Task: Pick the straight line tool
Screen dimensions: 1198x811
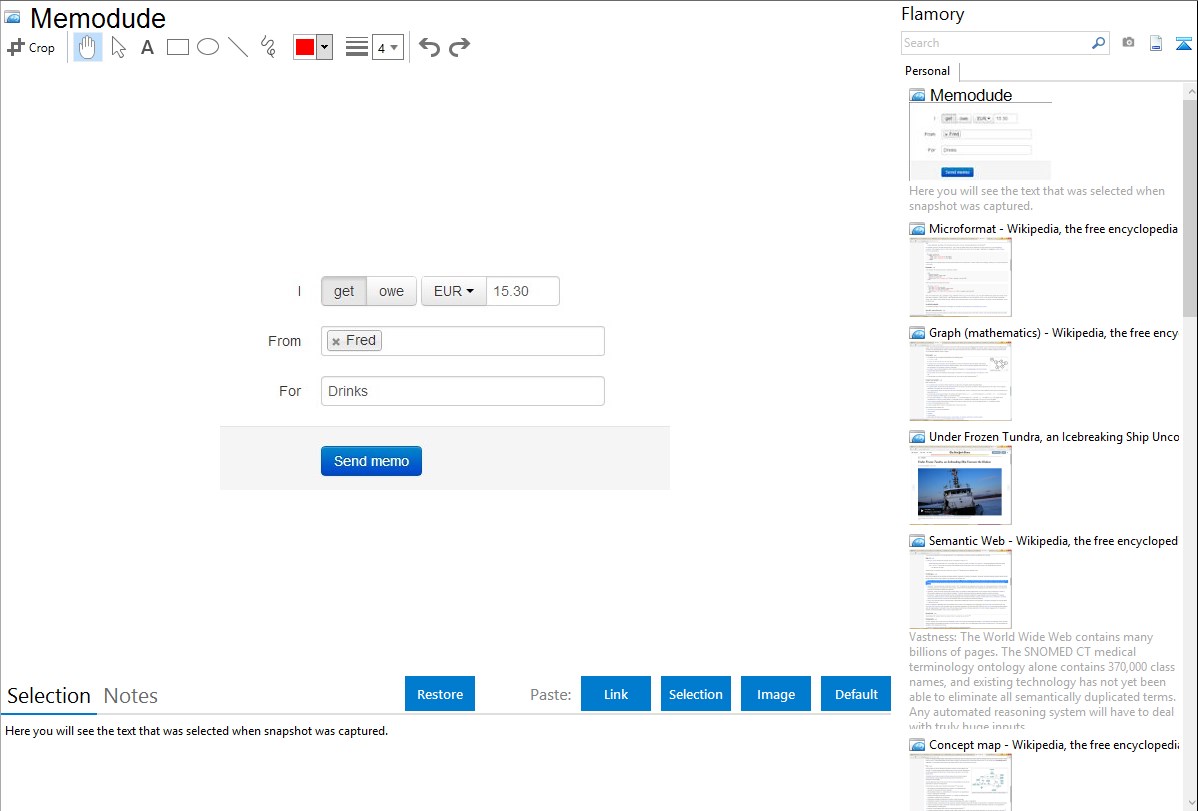Action: (238, 47)
